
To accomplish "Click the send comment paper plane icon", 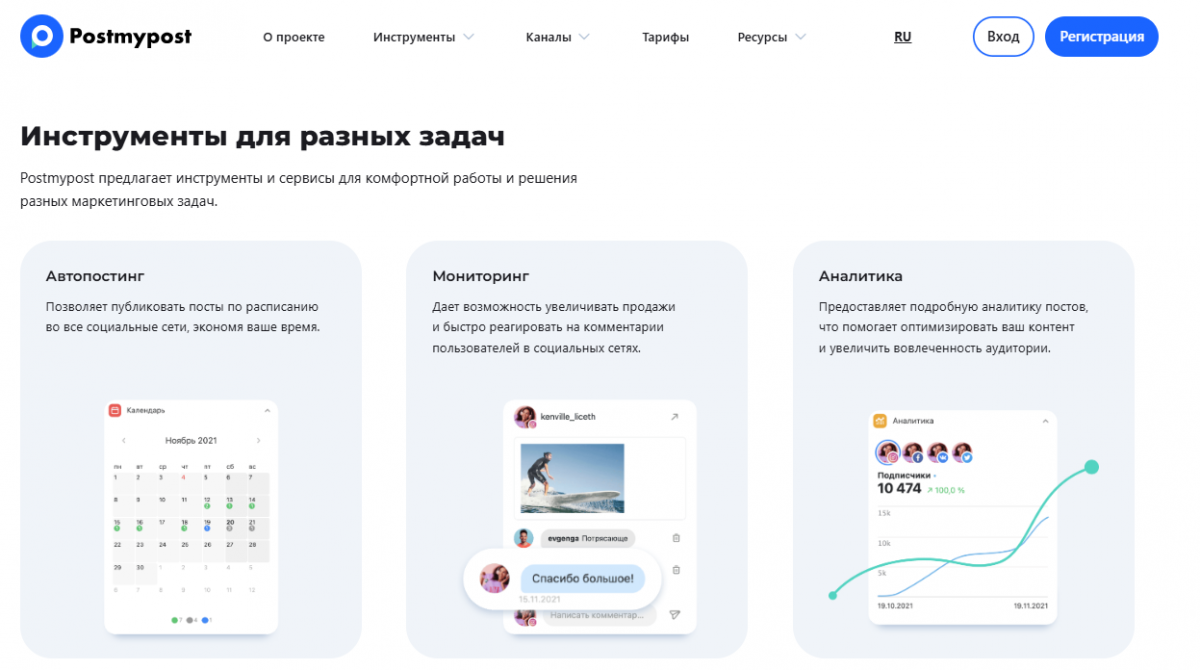I will [x=675, y=615].
